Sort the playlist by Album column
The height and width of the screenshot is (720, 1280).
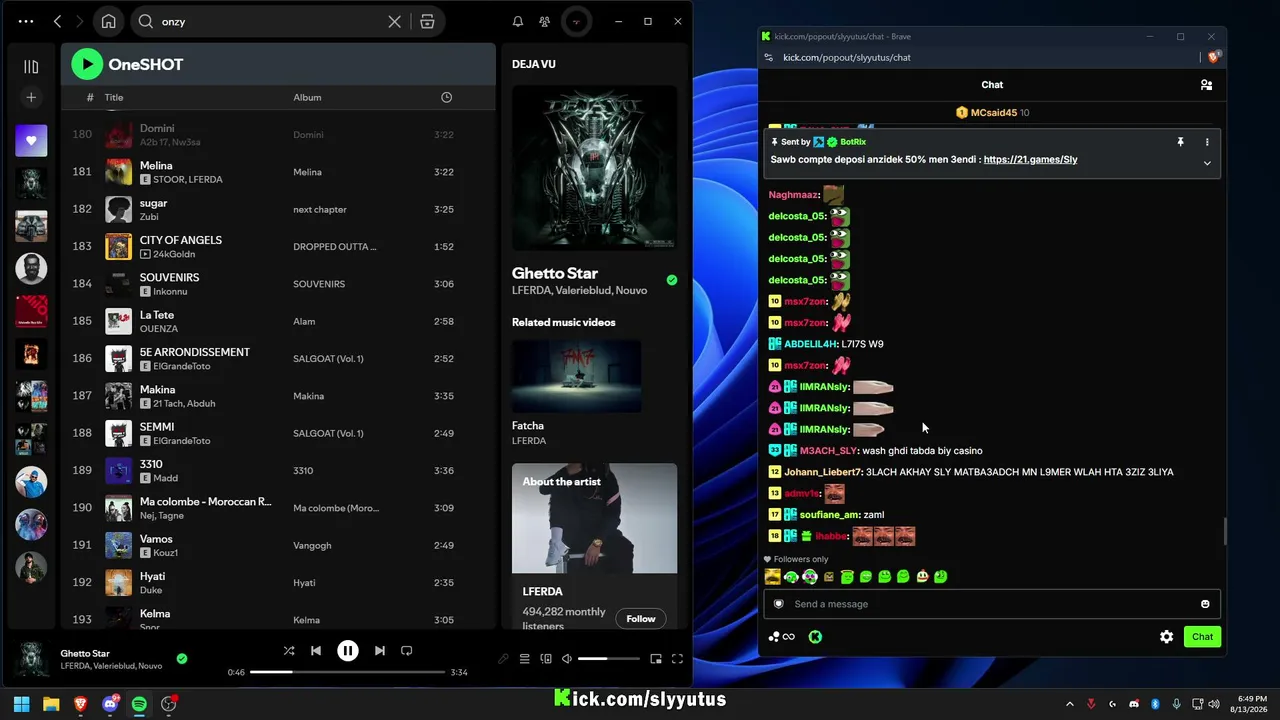click(x=307, y=97)
